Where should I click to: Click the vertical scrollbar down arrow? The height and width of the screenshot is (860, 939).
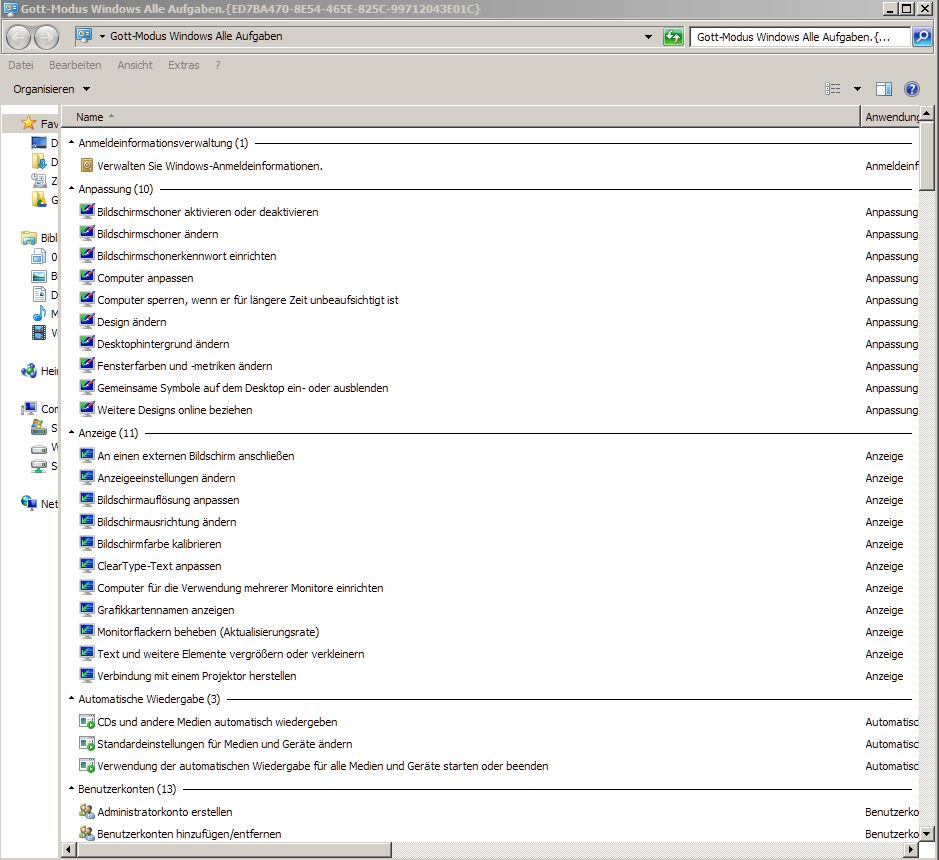[926, 833]
